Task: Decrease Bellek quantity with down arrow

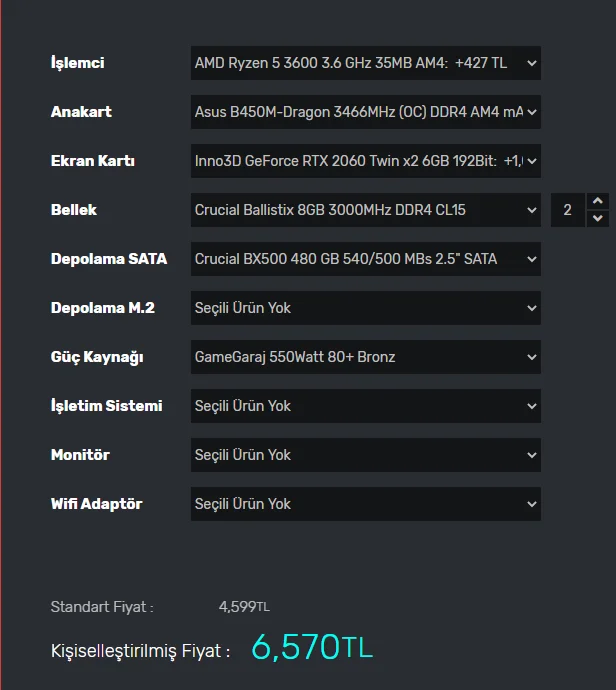Action: point(598,218)
